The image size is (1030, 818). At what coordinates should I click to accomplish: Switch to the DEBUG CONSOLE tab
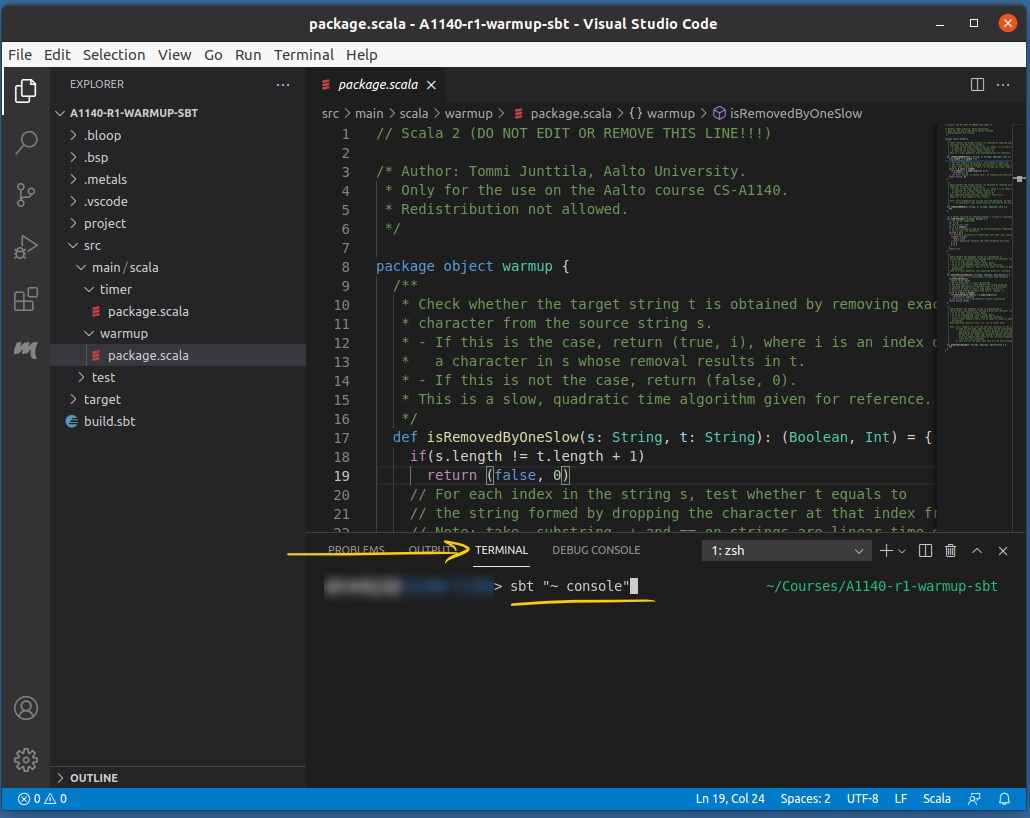[x=596, y=550]
